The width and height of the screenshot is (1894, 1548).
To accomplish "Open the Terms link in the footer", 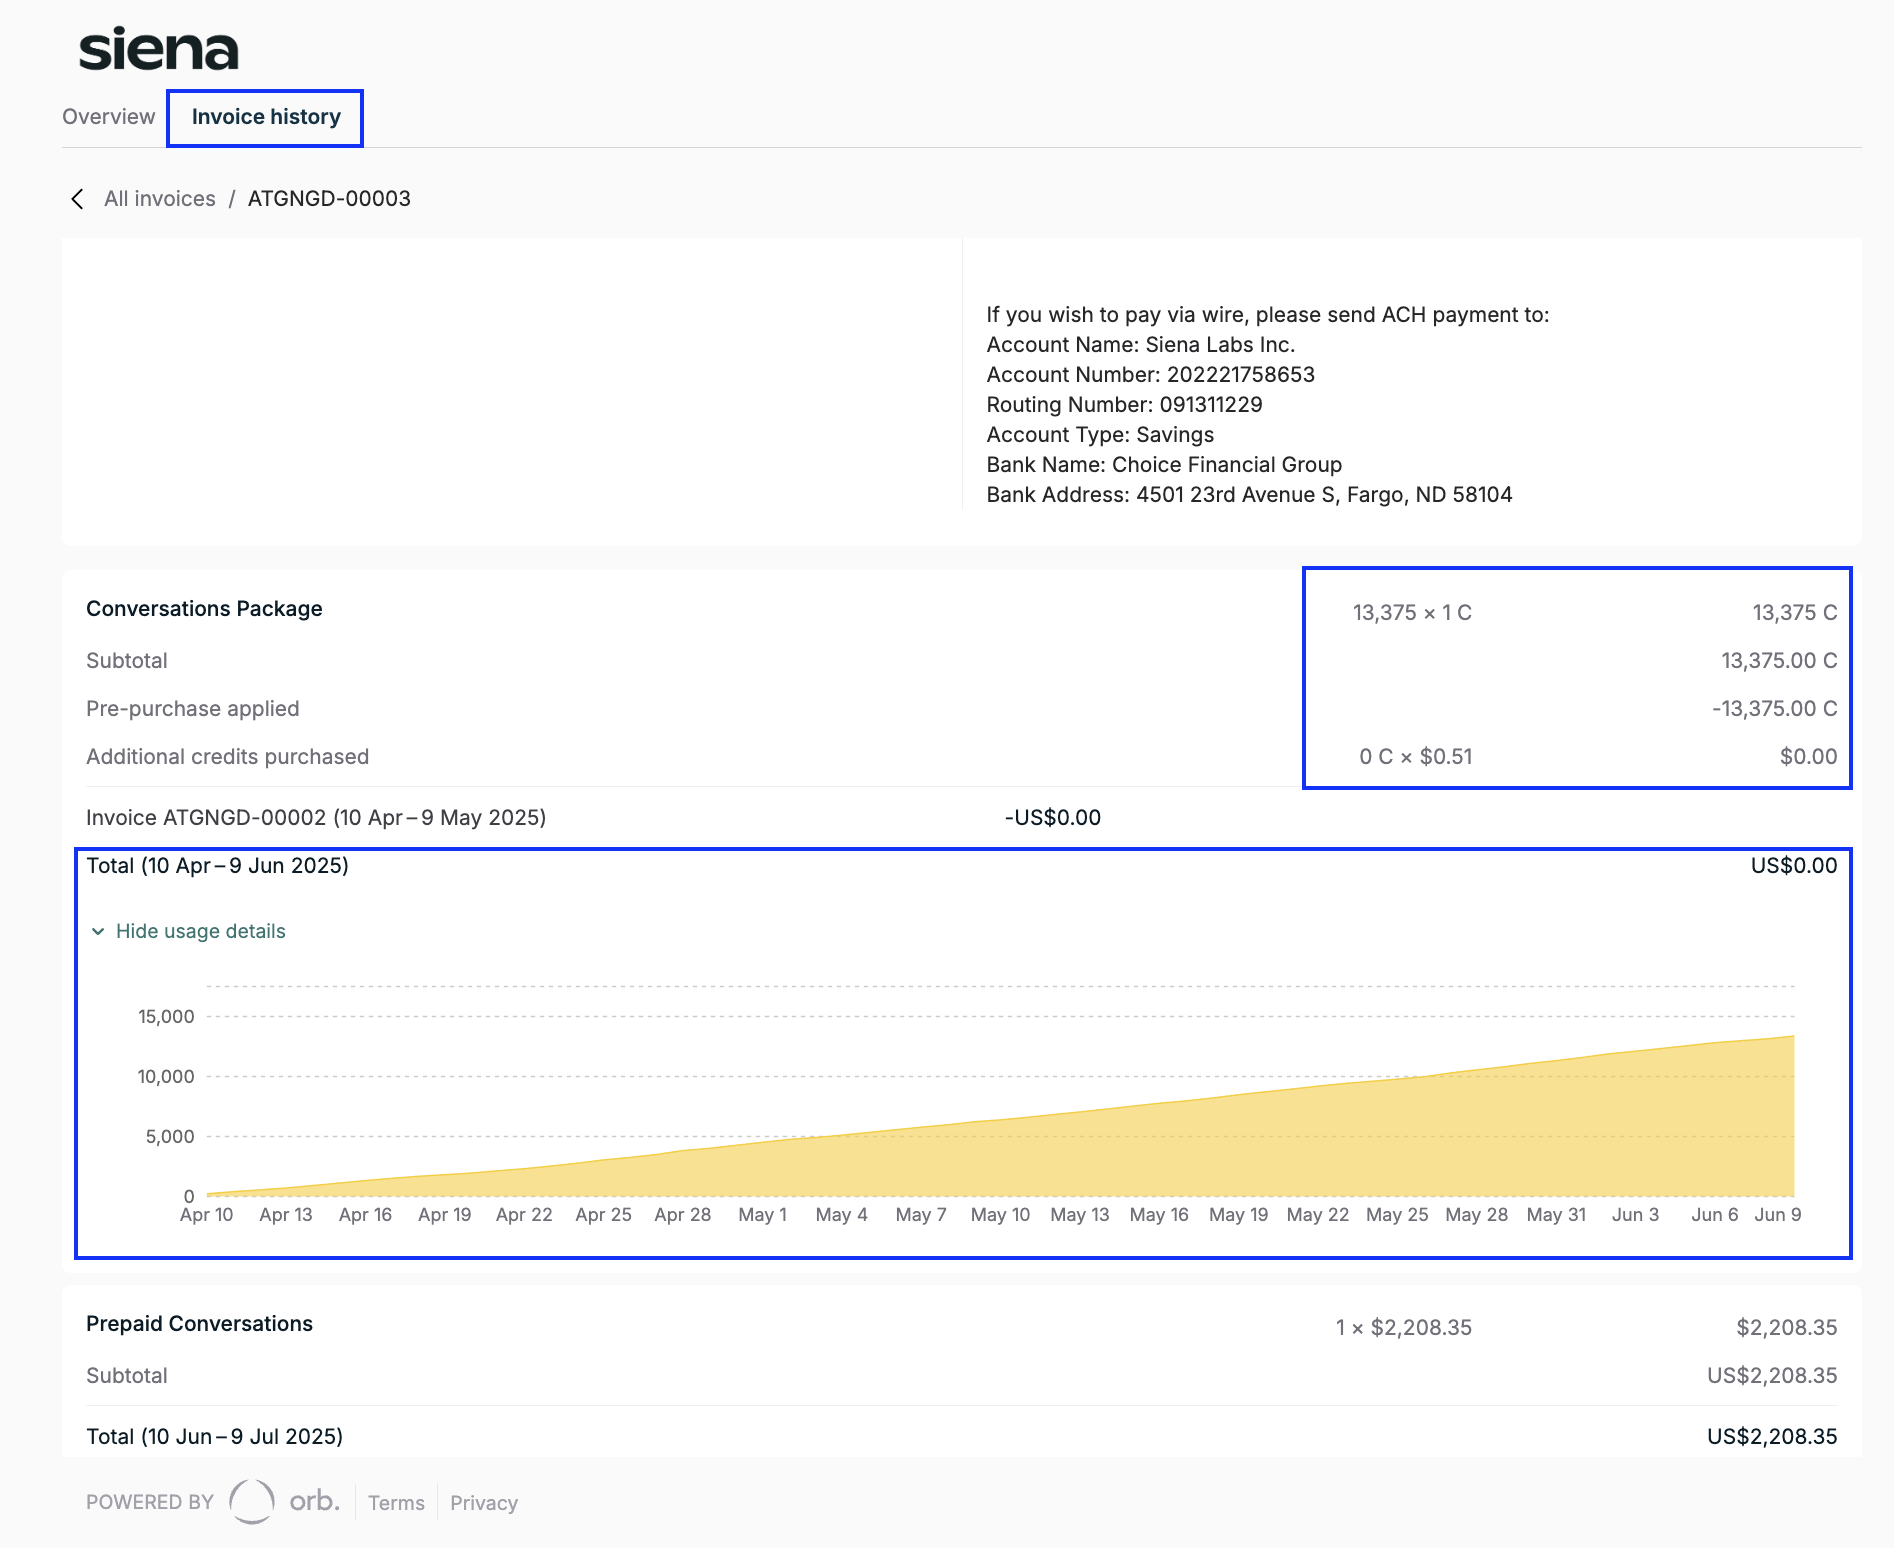I will [x=396, y=1503].
